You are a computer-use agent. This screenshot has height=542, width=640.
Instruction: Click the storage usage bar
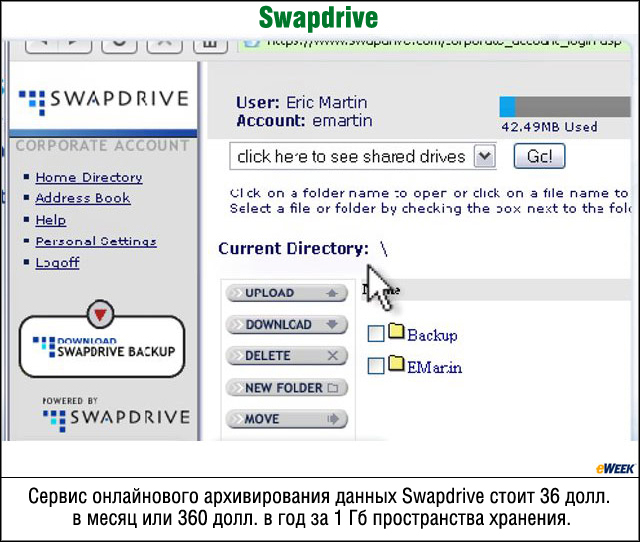tap(565, 107)
